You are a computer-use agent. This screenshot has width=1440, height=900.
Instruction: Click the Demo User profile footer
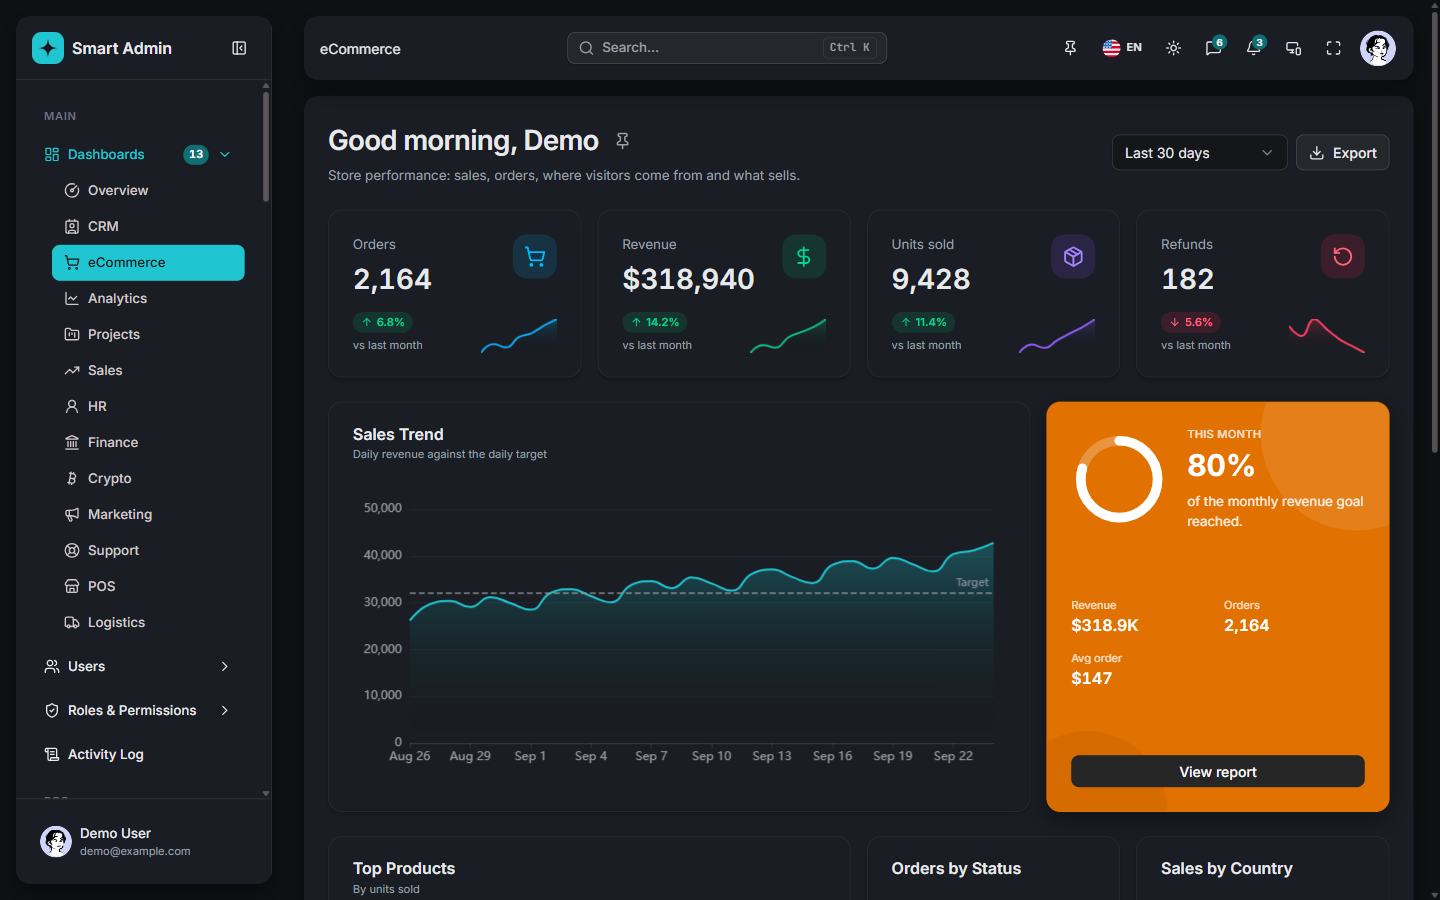tap(144, 841)
